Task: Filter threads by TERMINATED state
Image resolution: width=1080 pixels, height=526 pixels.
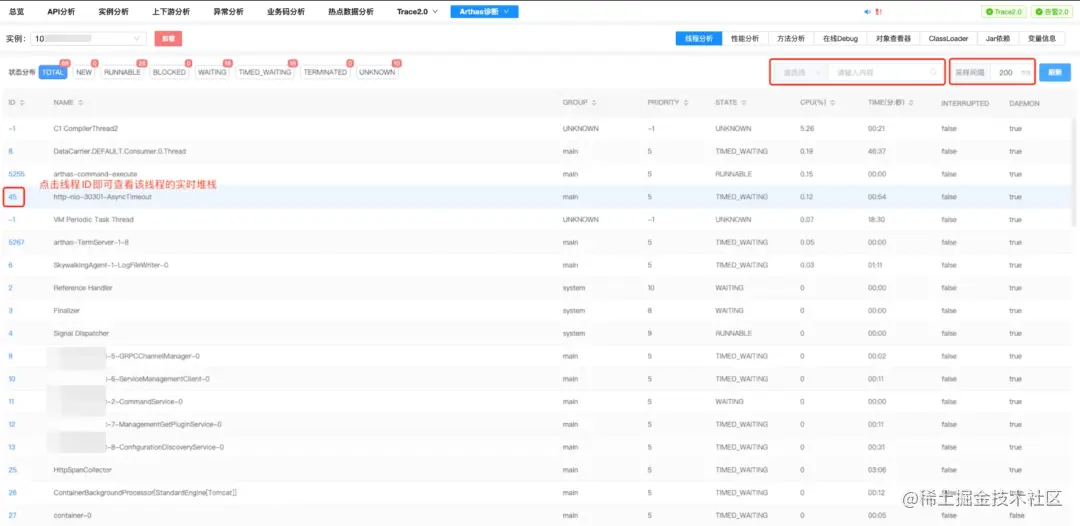Action: 325,72
